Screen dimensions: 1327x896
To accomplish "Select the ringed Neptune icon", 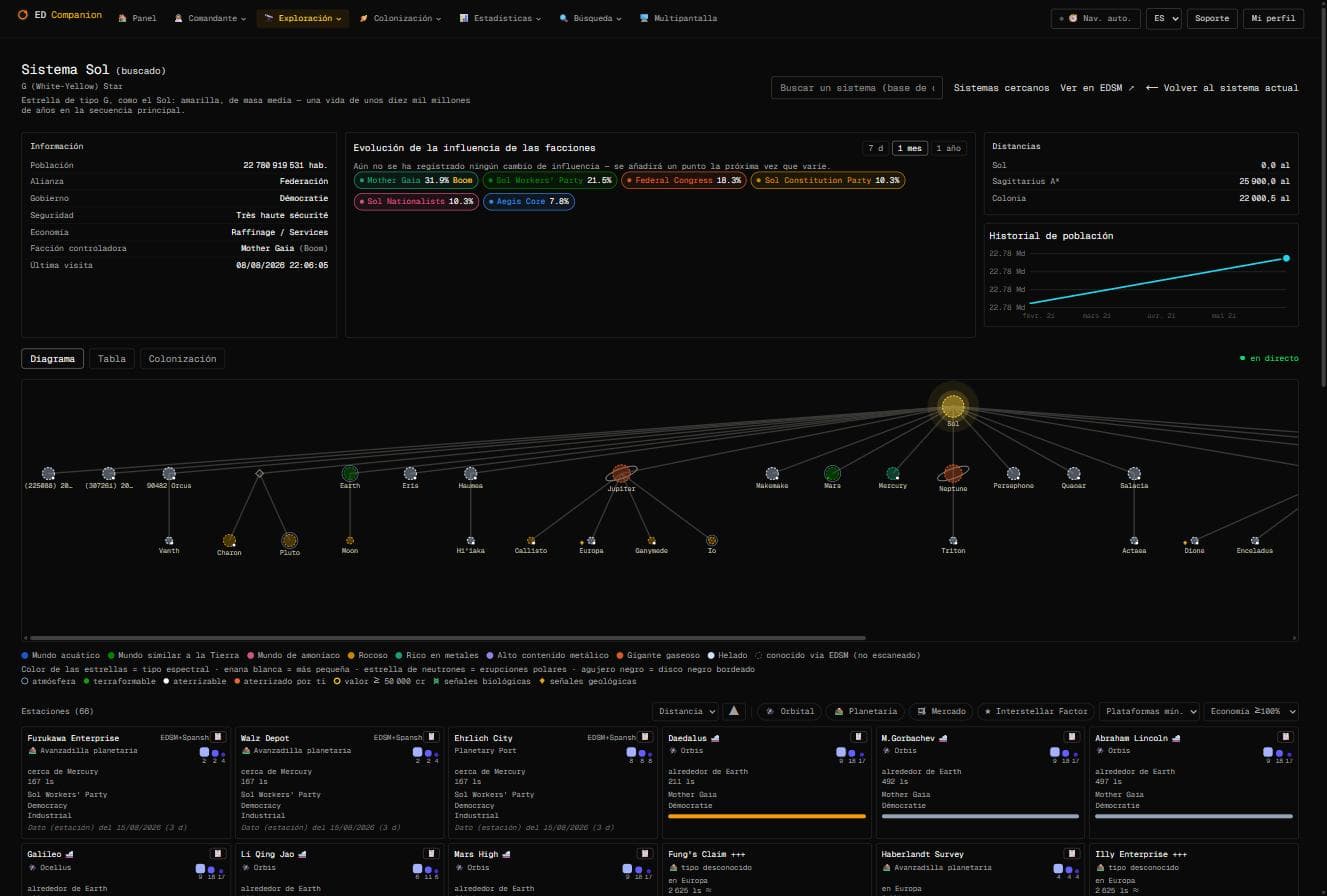I will [x=953, y=473].
